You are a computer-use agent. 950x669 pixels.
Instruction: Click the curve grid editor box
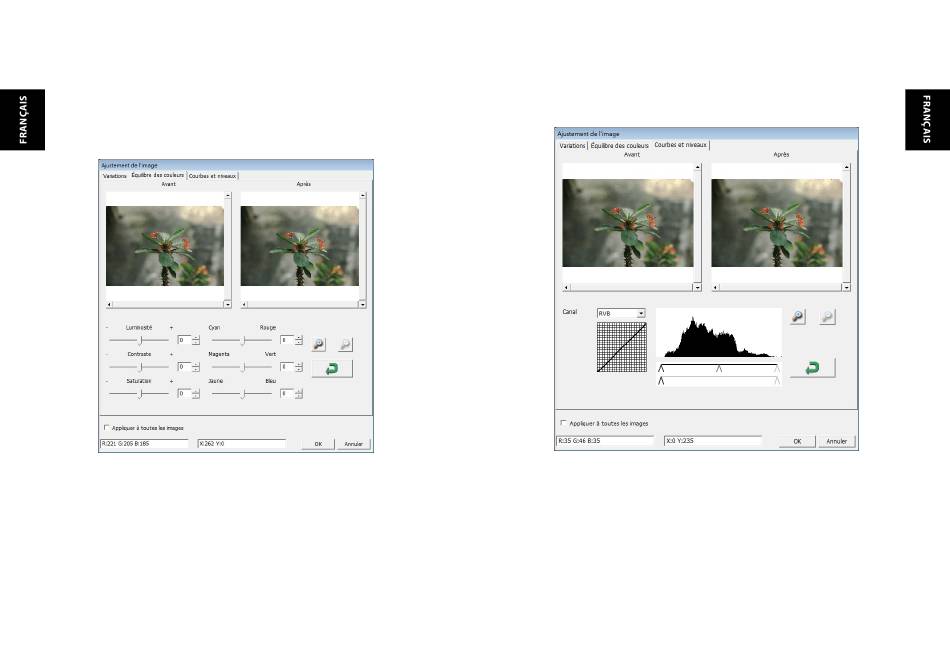click(x=622, y=347)
